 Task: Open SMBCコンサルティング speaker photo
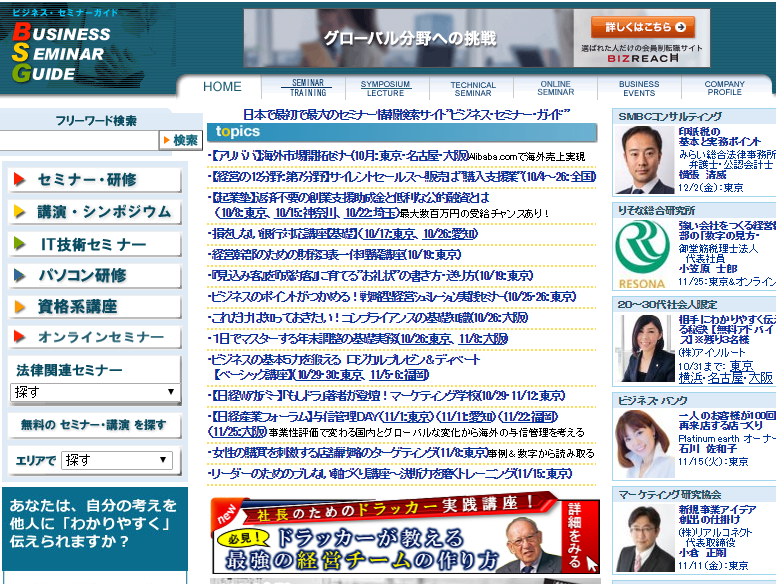(x=644, y=160)
